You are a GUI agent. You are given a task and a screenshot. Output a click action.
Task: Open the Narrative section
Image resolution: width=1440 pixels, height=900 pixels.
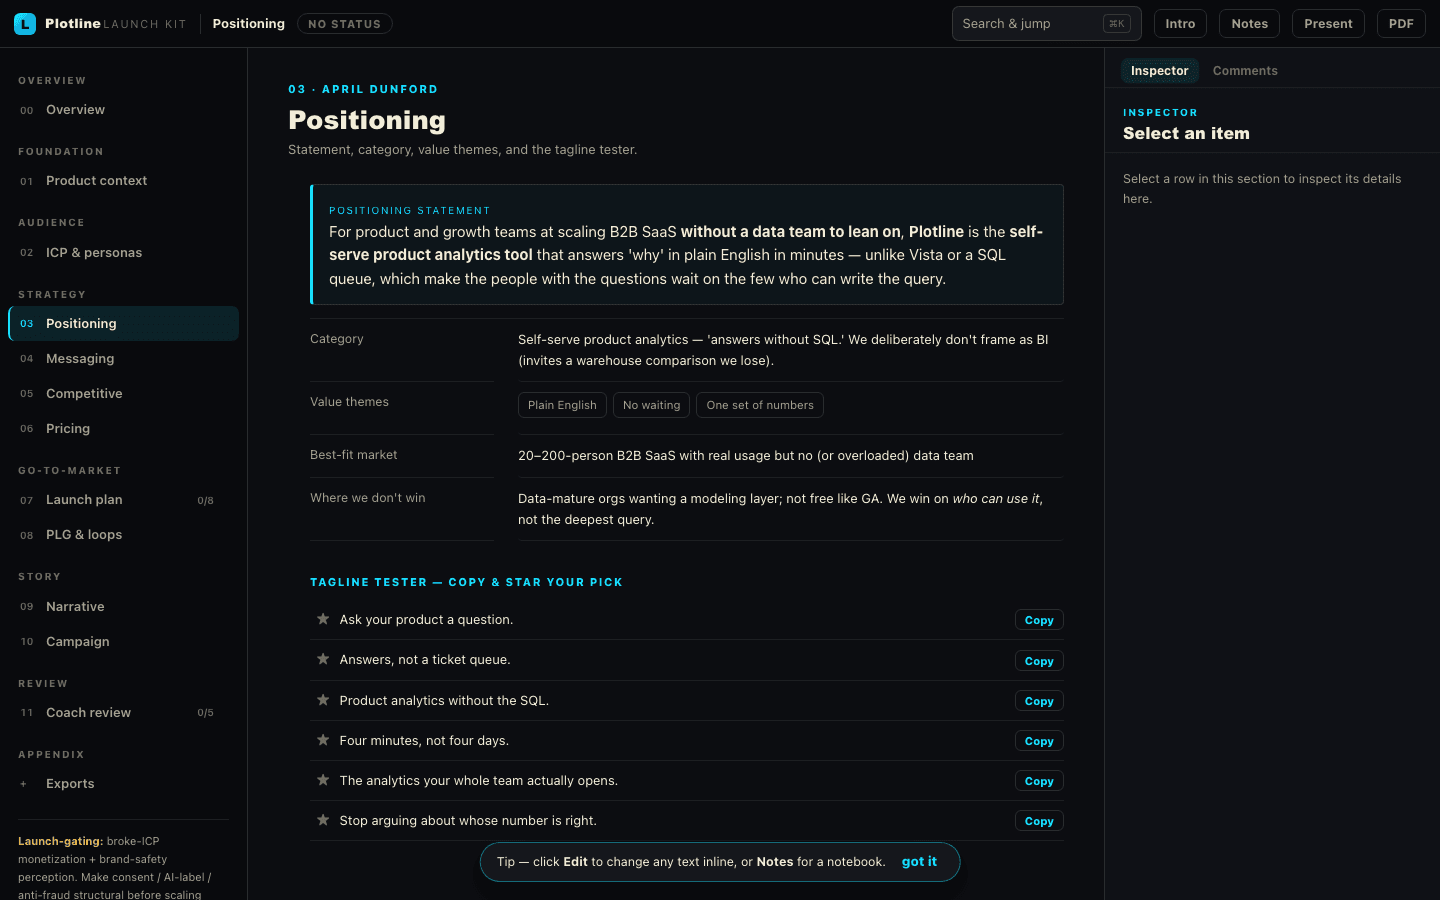(x=123, y=607)
